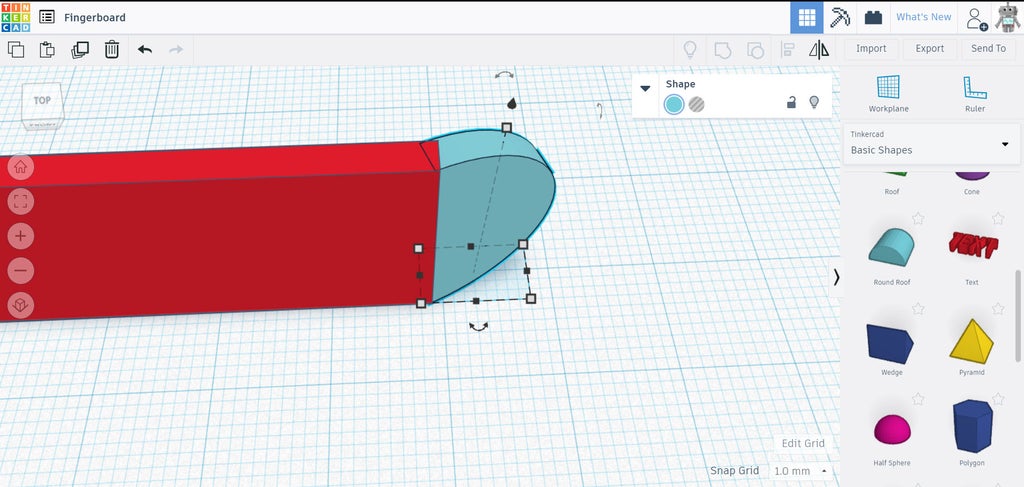
Task: Collapse the Shape inspector panel
Action: tap(645, 88)
